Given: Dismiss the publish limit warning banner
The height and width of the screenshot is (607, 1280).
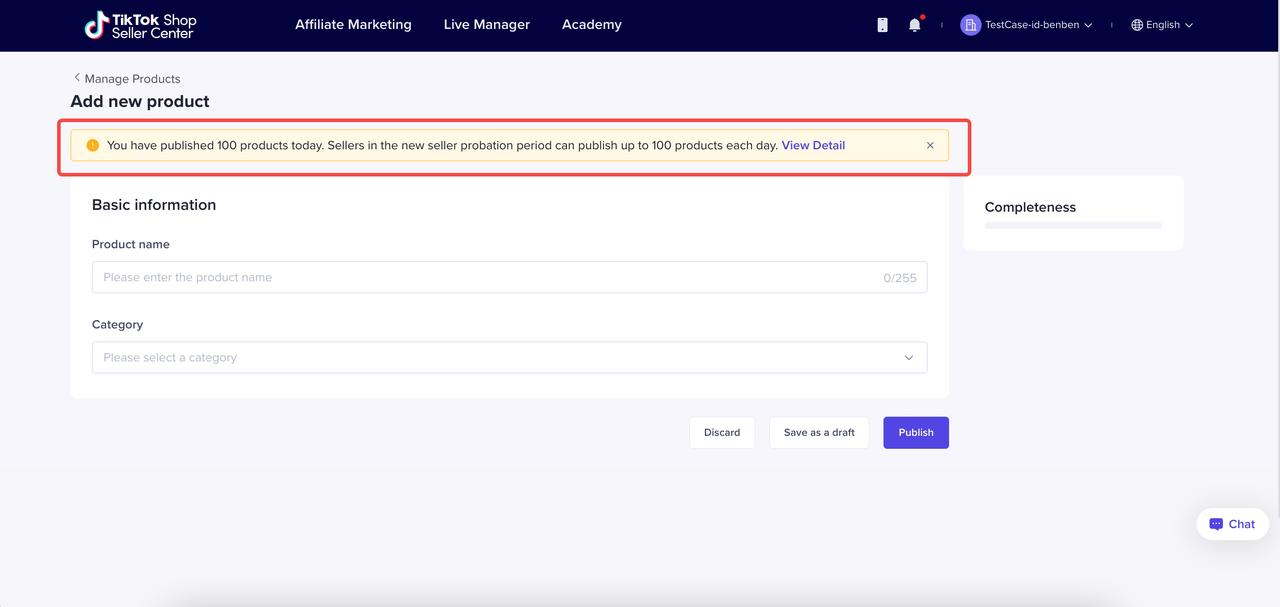Looking at the screenshot, I should 930,145.
